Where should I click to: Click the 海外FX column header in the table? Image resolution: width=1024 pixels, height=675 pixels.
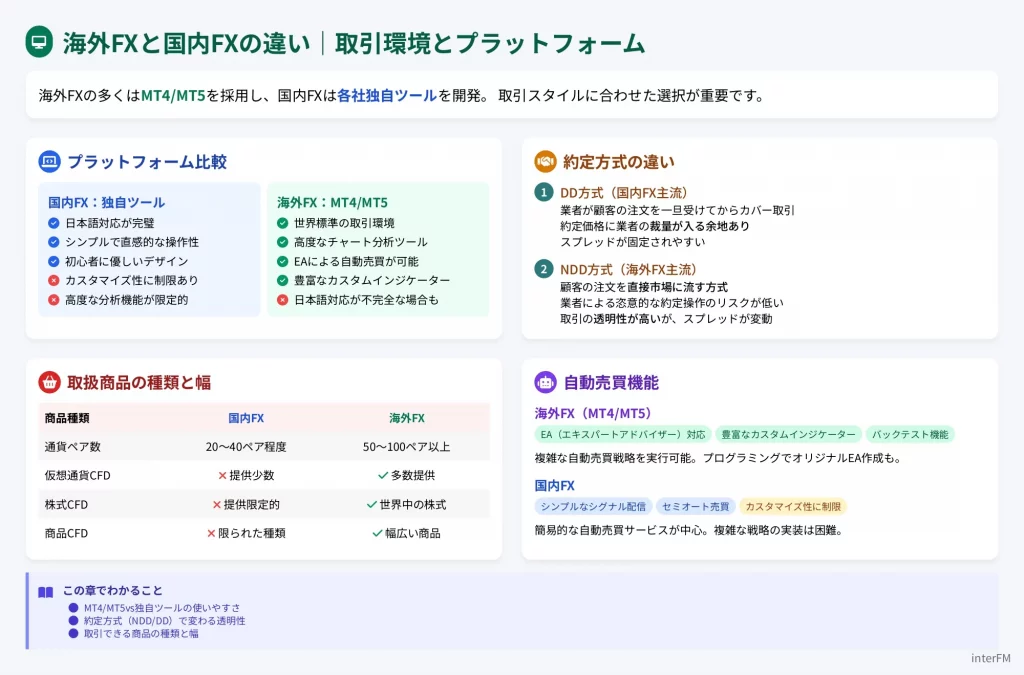[x=406, y=418]
